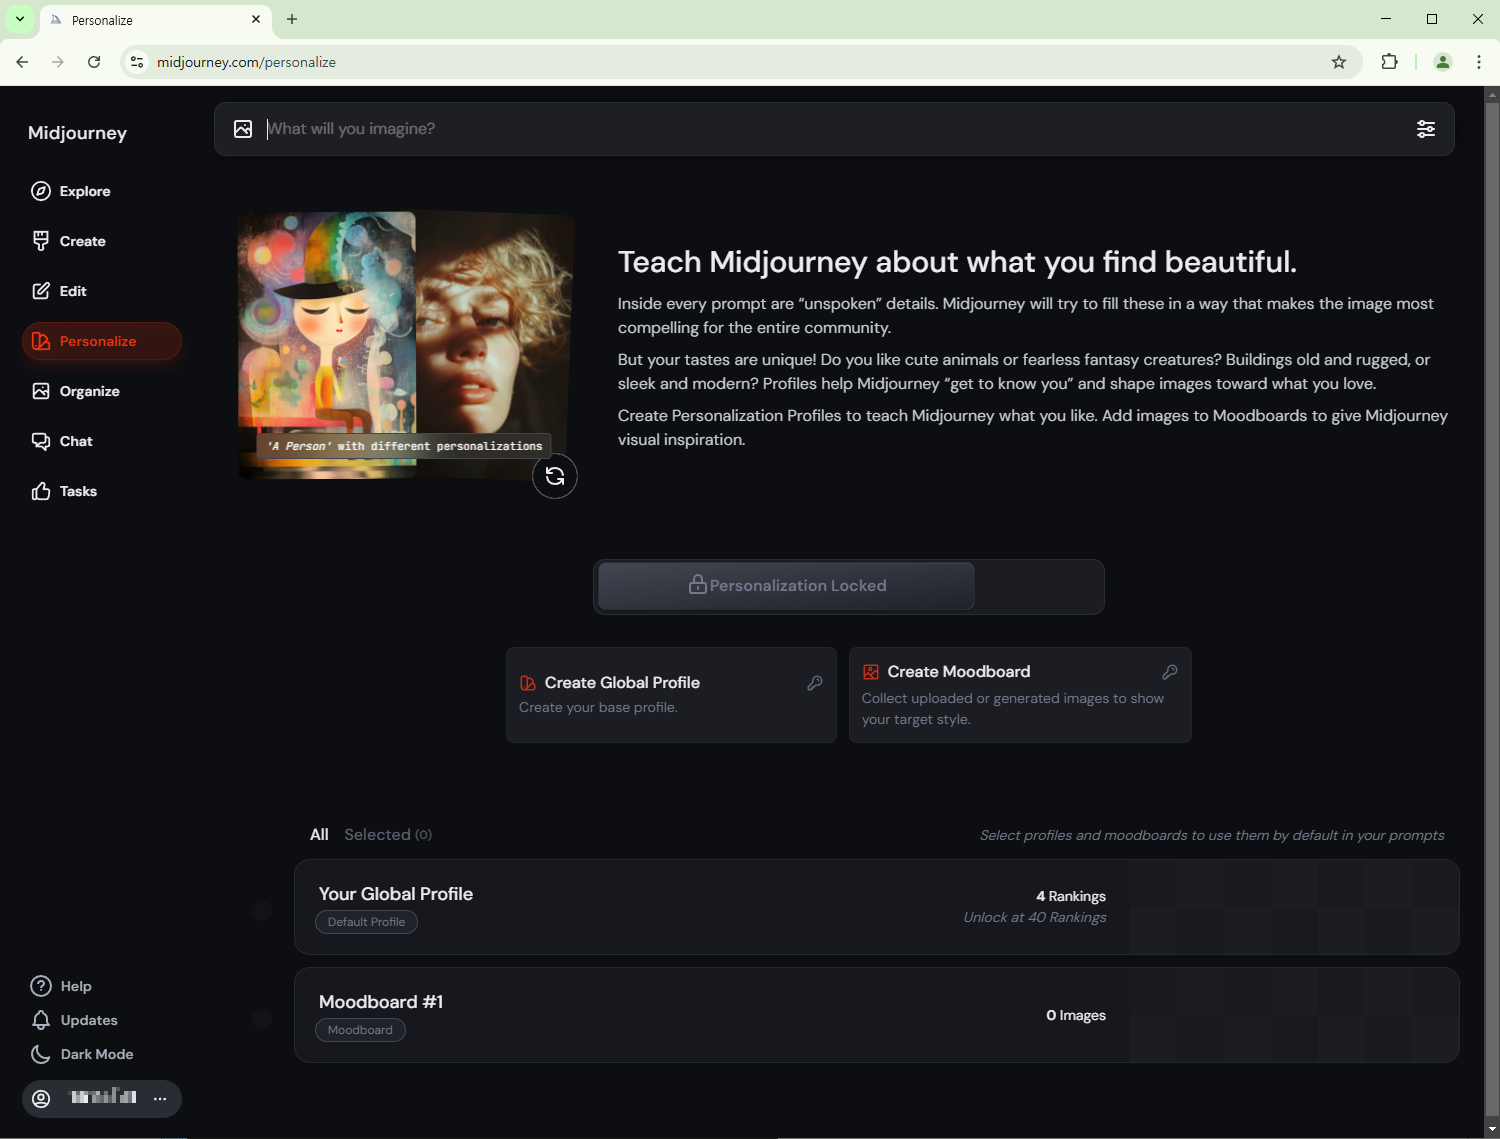Select the Your Global Profile radio circle

coord(262,911)
